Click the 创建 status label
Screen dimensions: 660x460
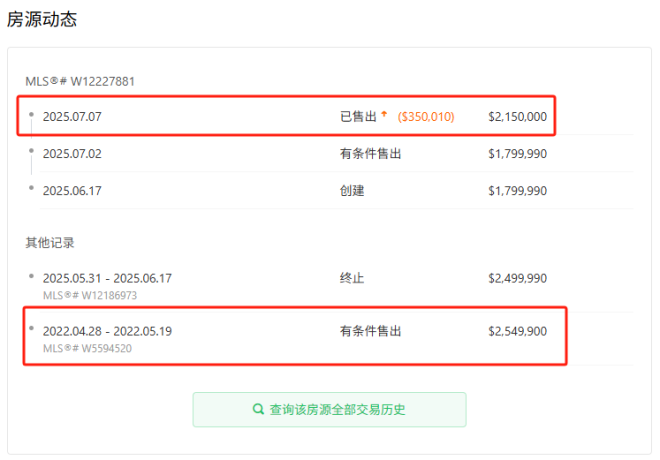[352, 191]
